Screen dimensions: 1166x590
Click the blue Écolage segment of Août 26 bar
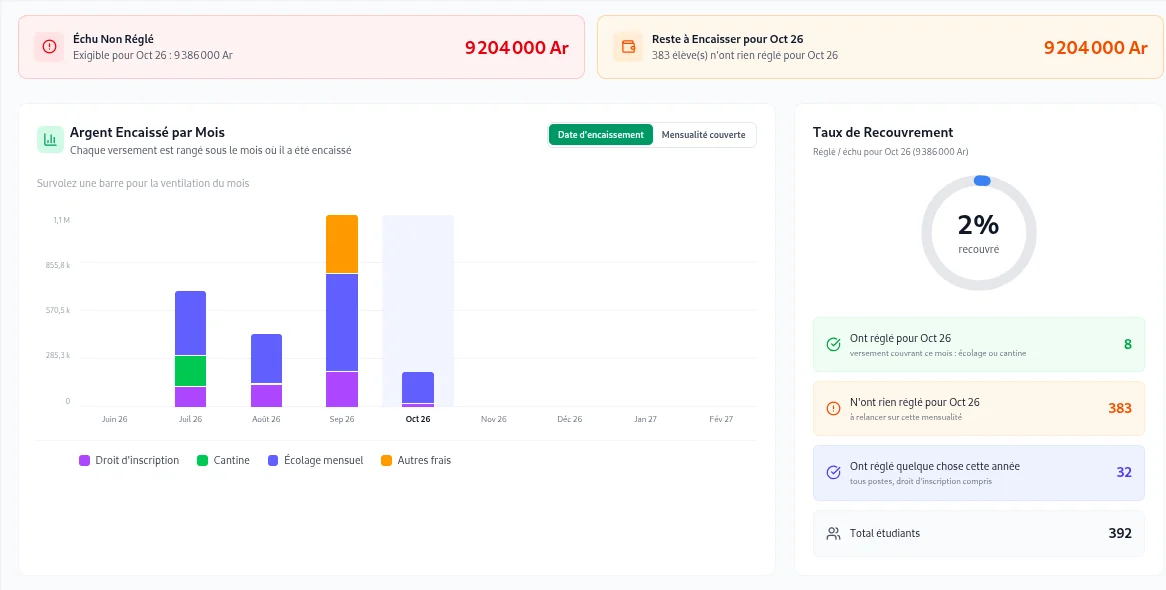(266, 359)
